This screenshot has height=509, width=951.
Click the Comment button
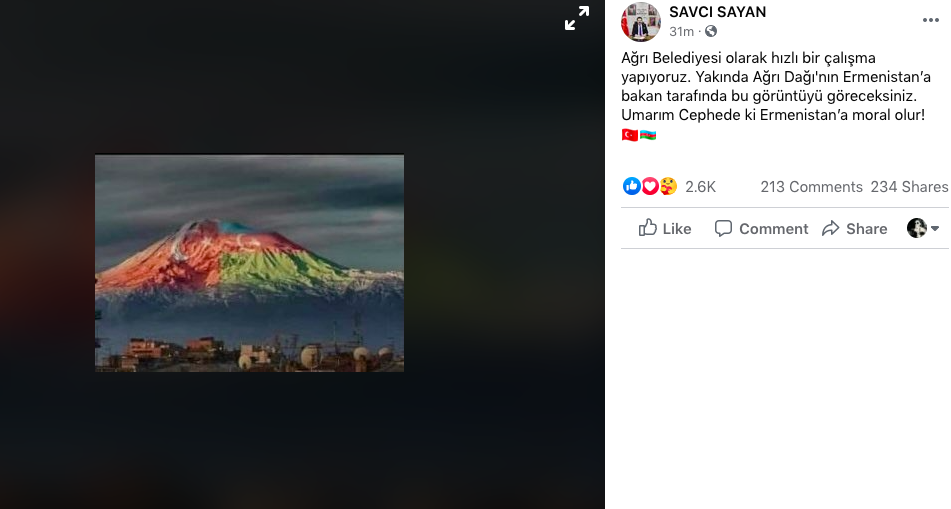tap(761, 228)
